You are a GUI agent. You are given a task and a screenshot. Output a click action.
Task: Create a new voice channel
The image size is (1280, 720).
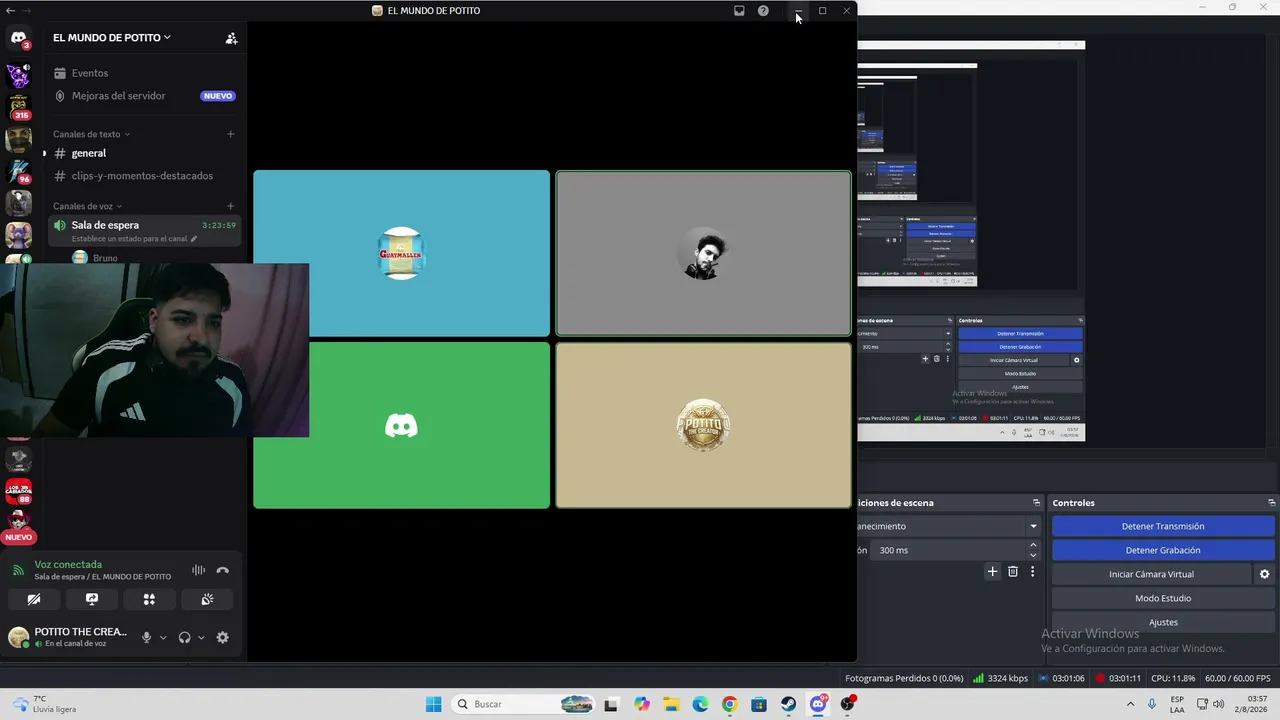pyautogui.click(x=231, y=206)
